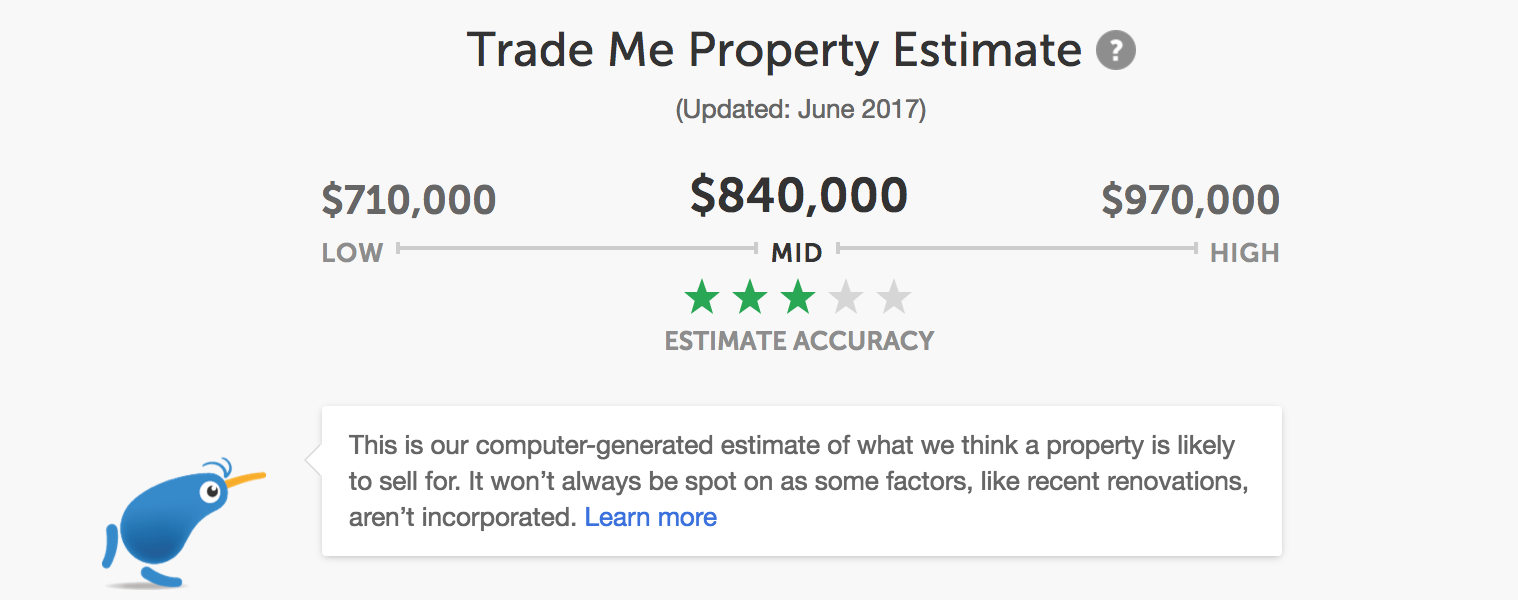Select the $970,000 high estimate value

(x=1190, y=200)
